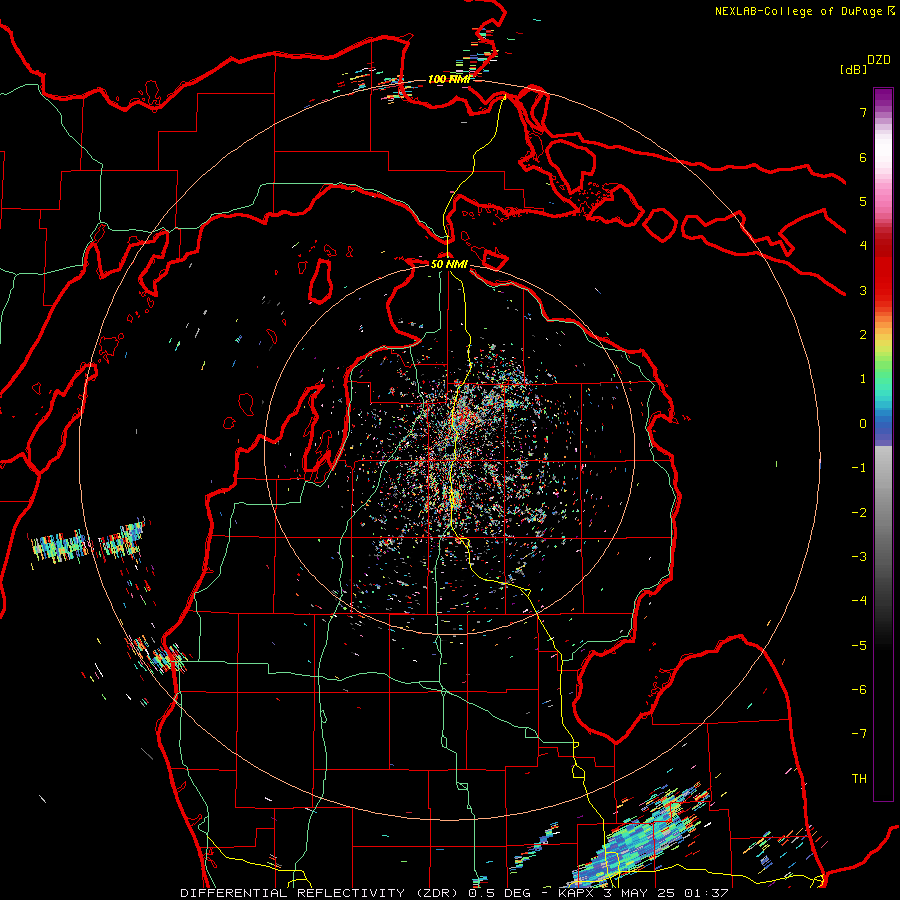Click the -6 value on the dB scale
The width and height of the screenshot is (900, 900).
point(859,690)
